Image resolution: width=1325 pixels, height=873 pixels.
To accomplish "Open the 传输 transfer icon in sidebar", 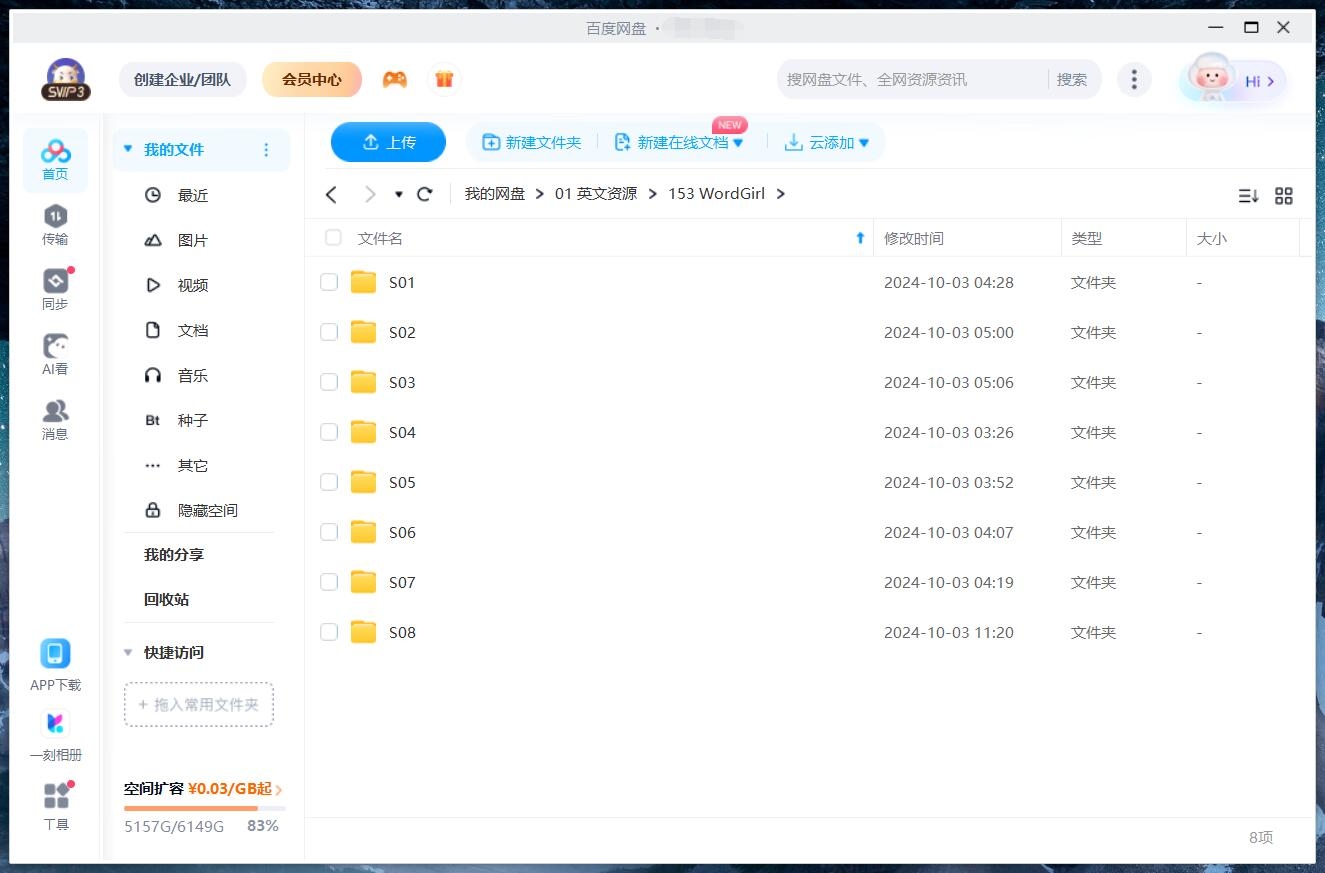I will [x=55, y=224].
